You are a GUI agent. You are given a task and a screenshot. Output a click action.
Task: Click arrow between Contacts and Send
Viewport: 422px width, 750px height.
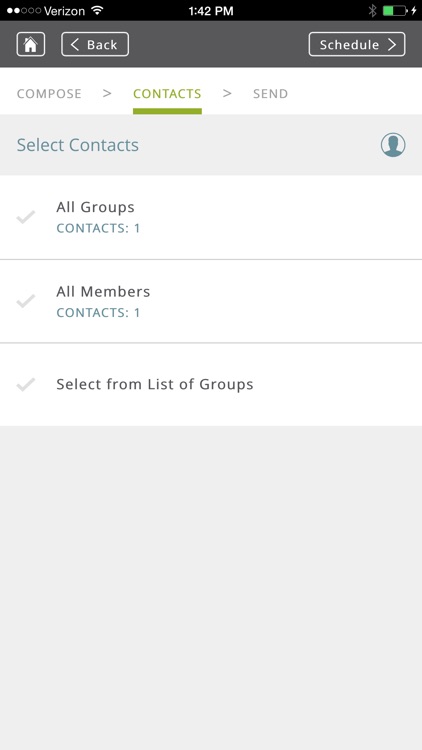227,93
